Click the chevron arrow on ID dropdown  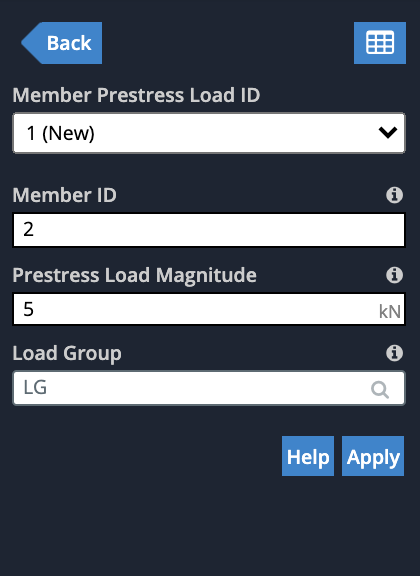tap(388, 133)
